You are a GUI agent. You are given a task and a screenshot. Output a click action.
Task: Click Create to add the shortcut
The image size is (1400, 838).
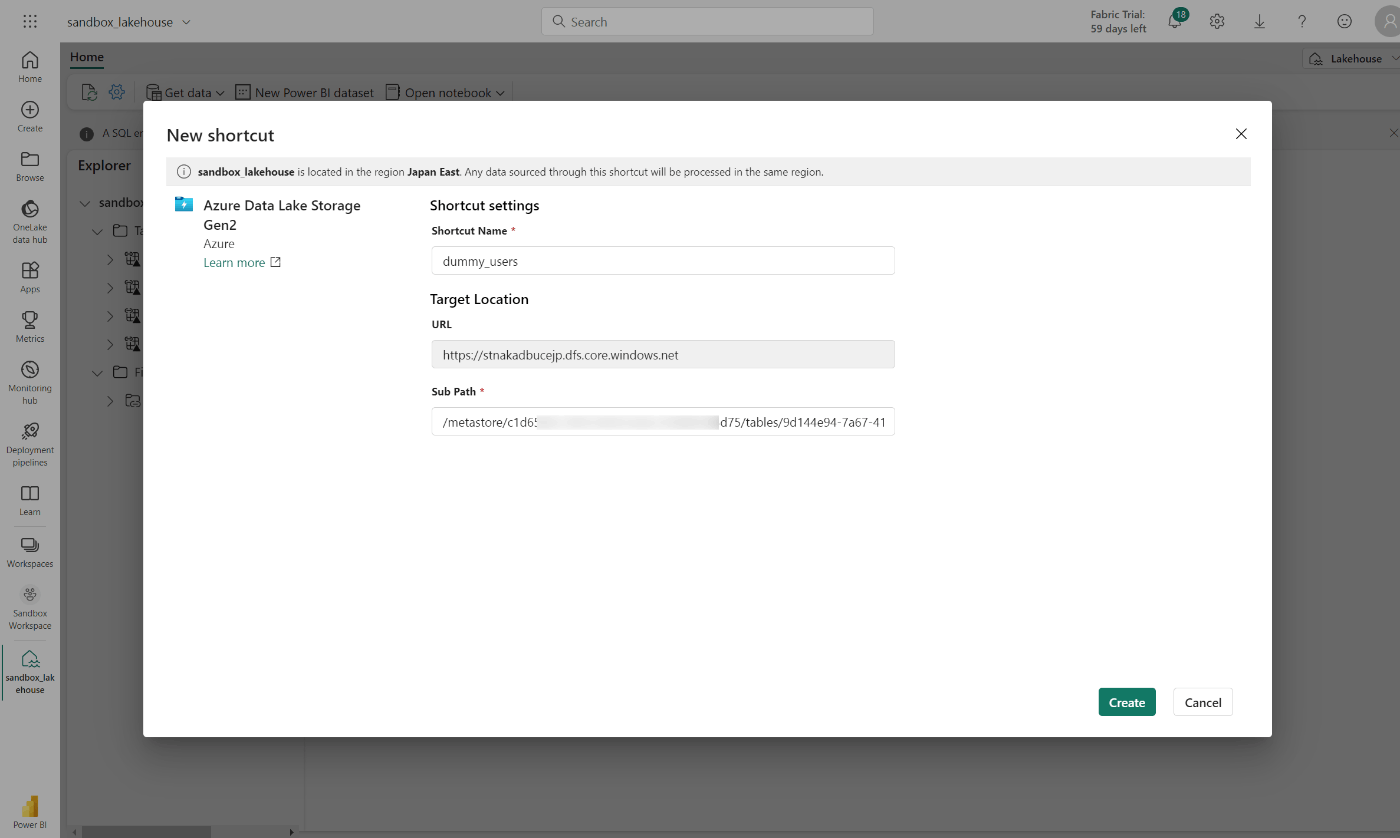tap(1126, 701)
